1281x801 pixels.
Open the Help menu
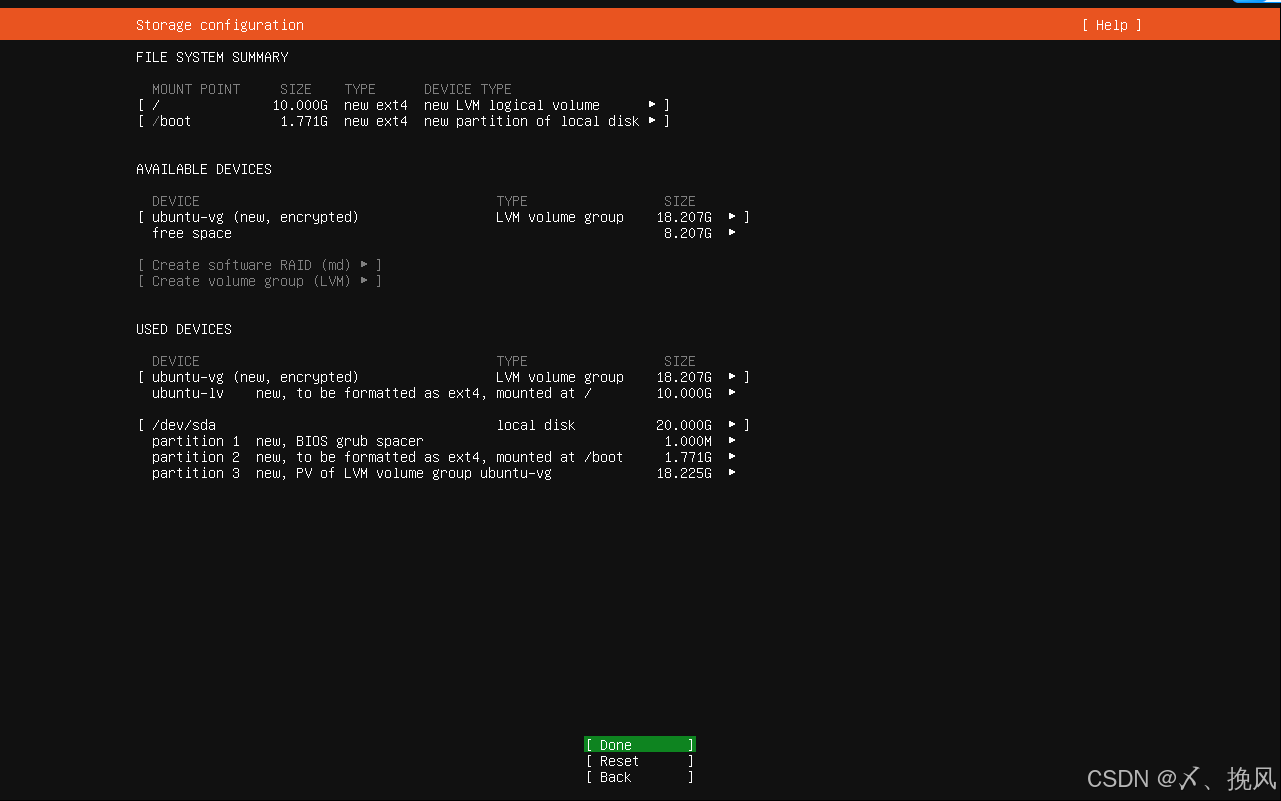pyautogui.click(x=1110, y=24)
